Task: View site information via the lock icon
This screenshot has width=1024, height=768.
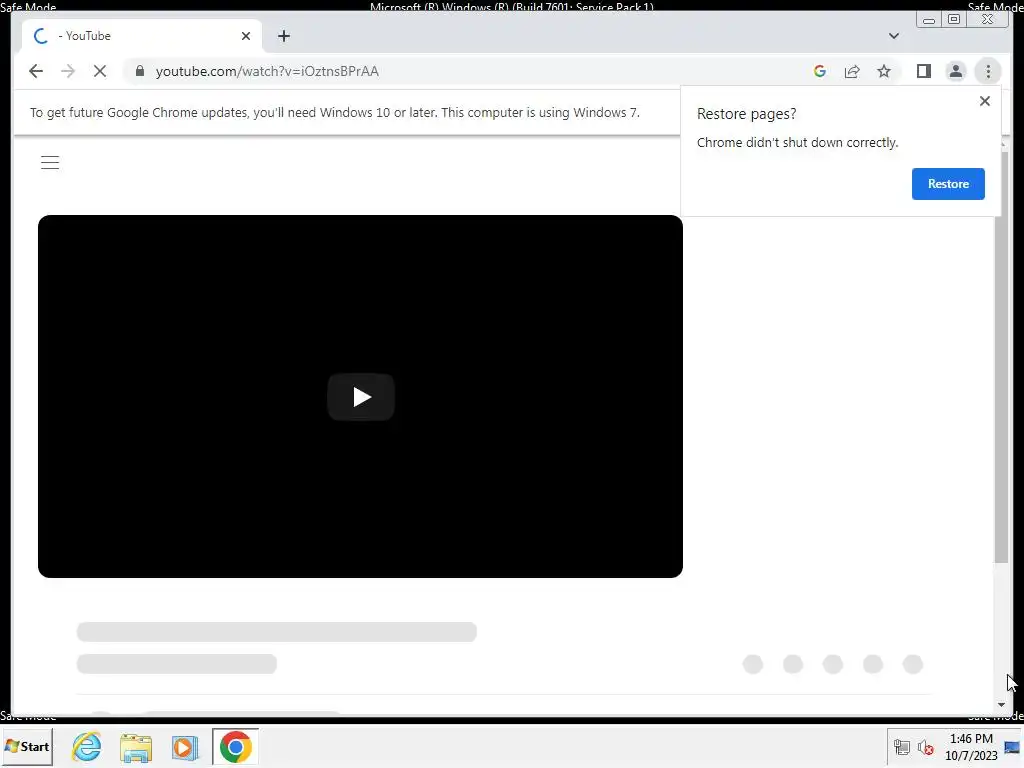Action: tap(139, 71)
